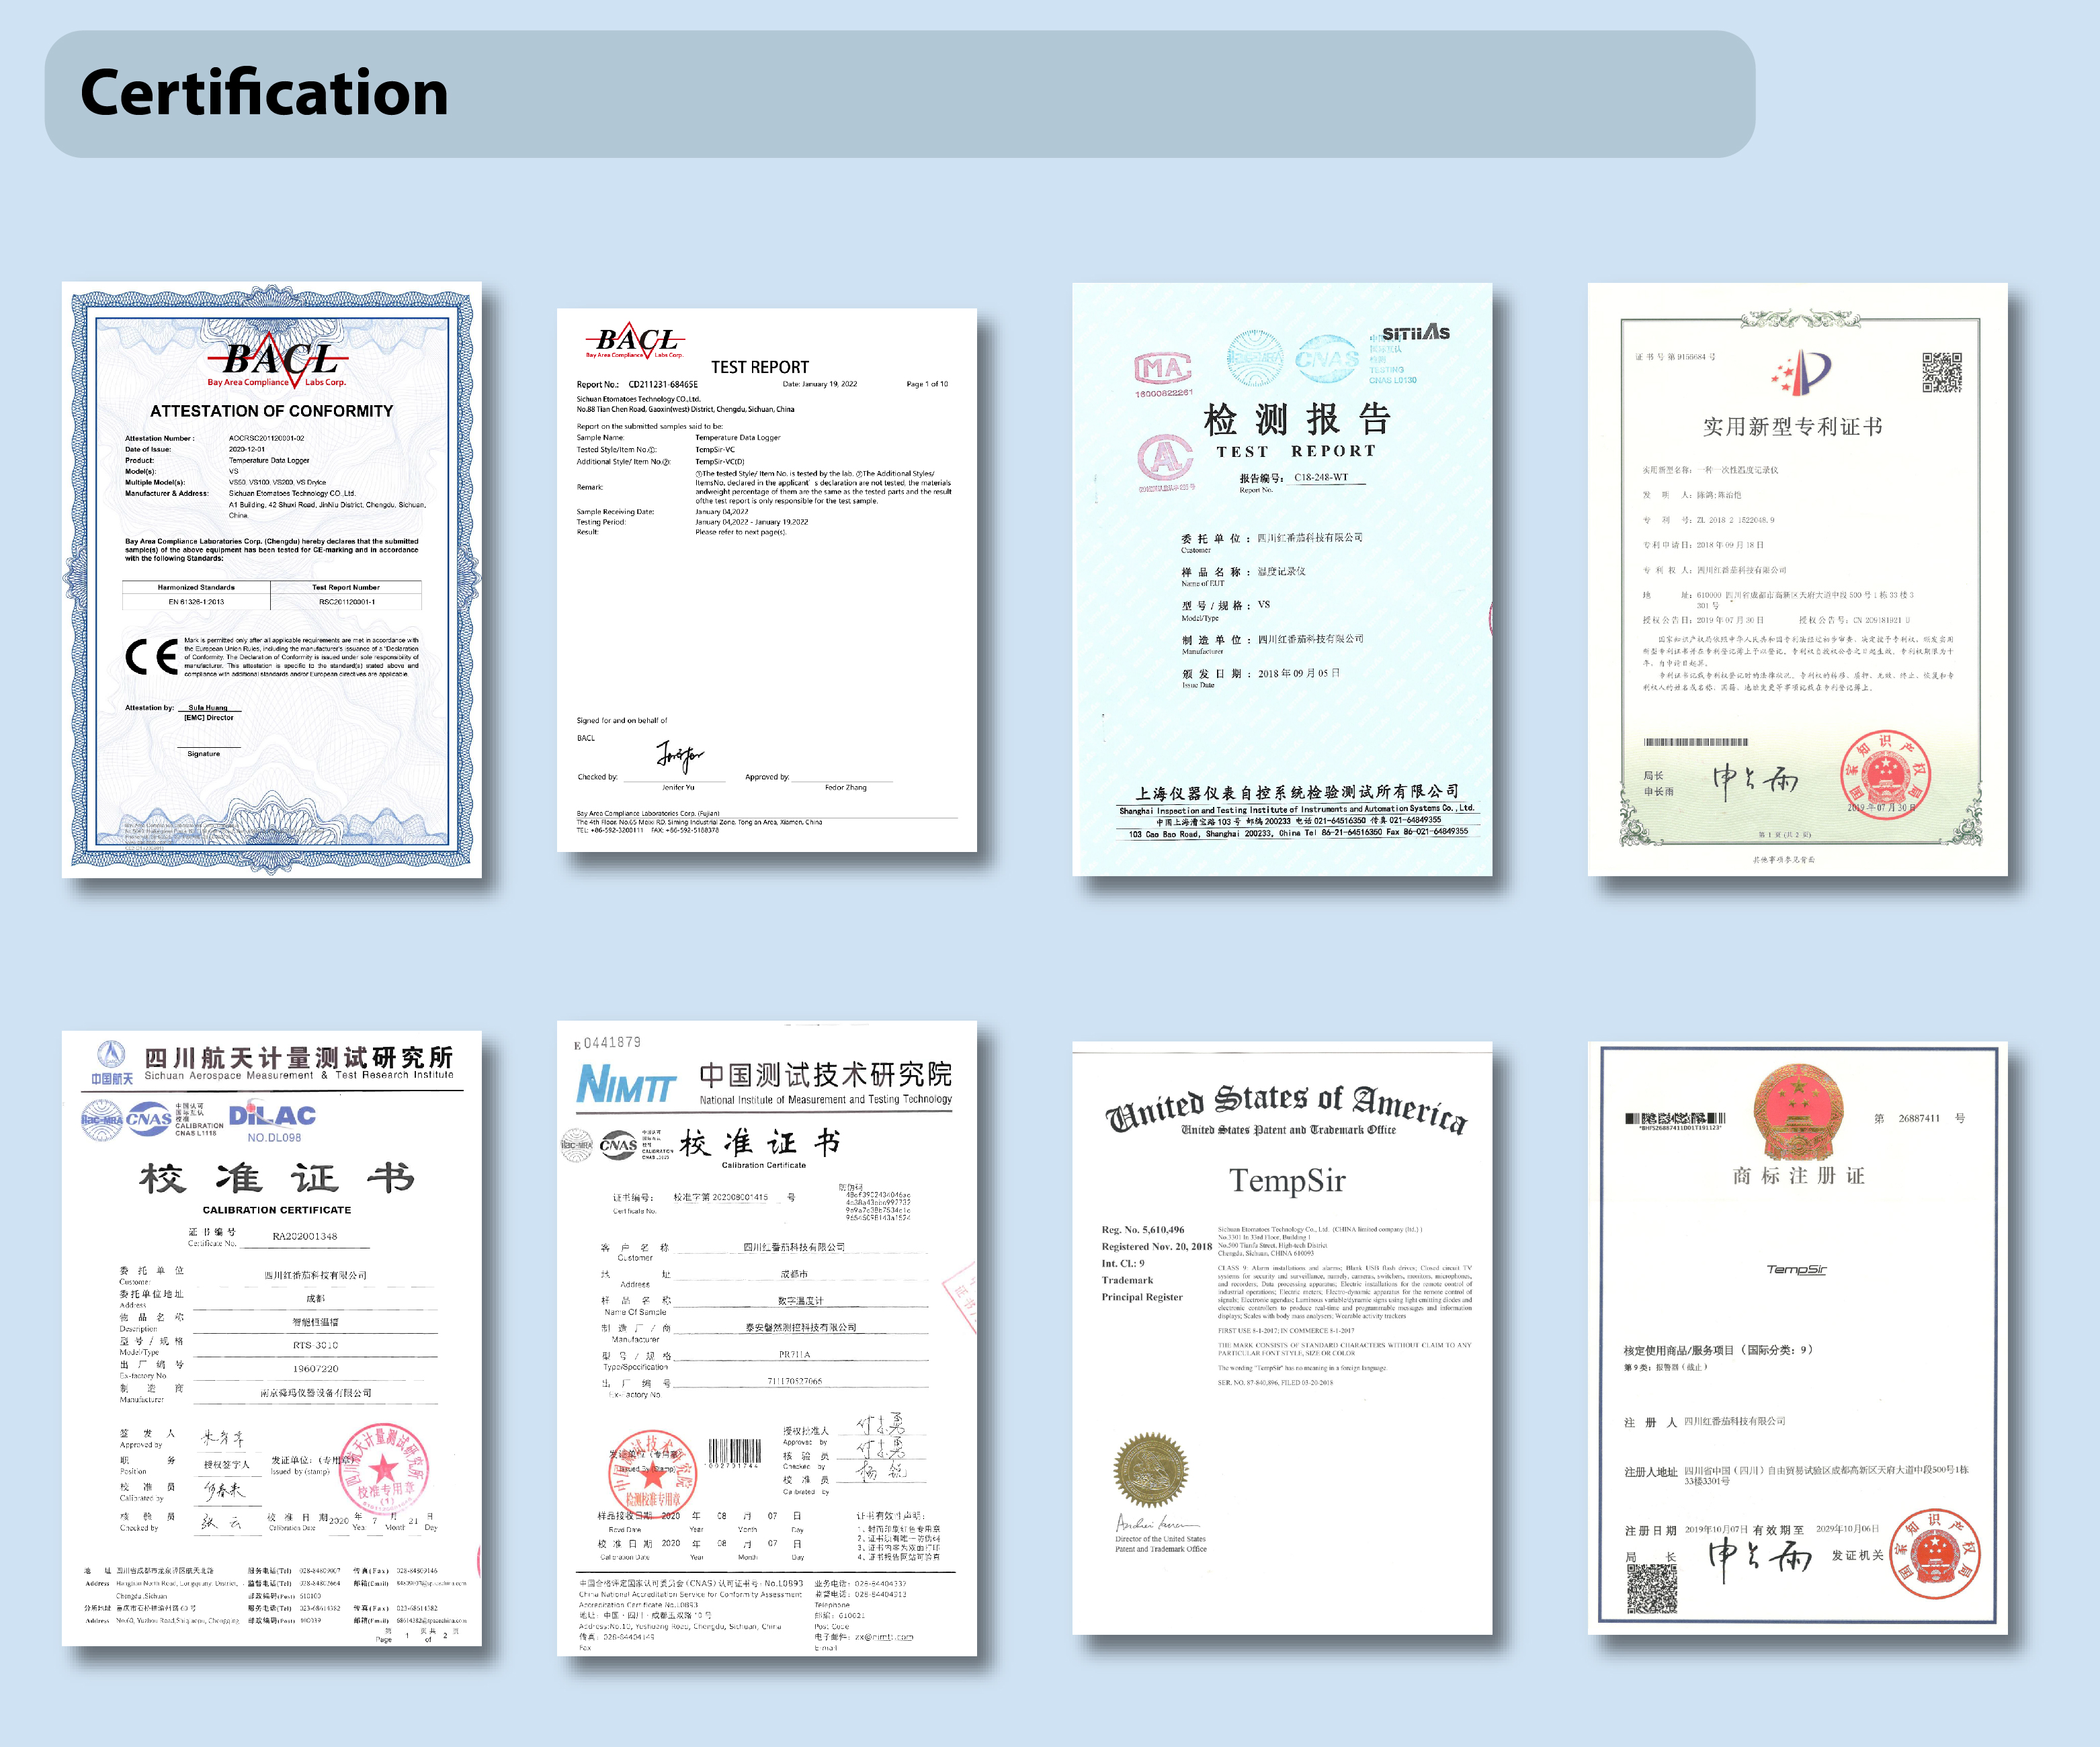Click the NO.DL098 text under the DILAC logo
Screen dimensions: 2100x1747
(274, 1137)
